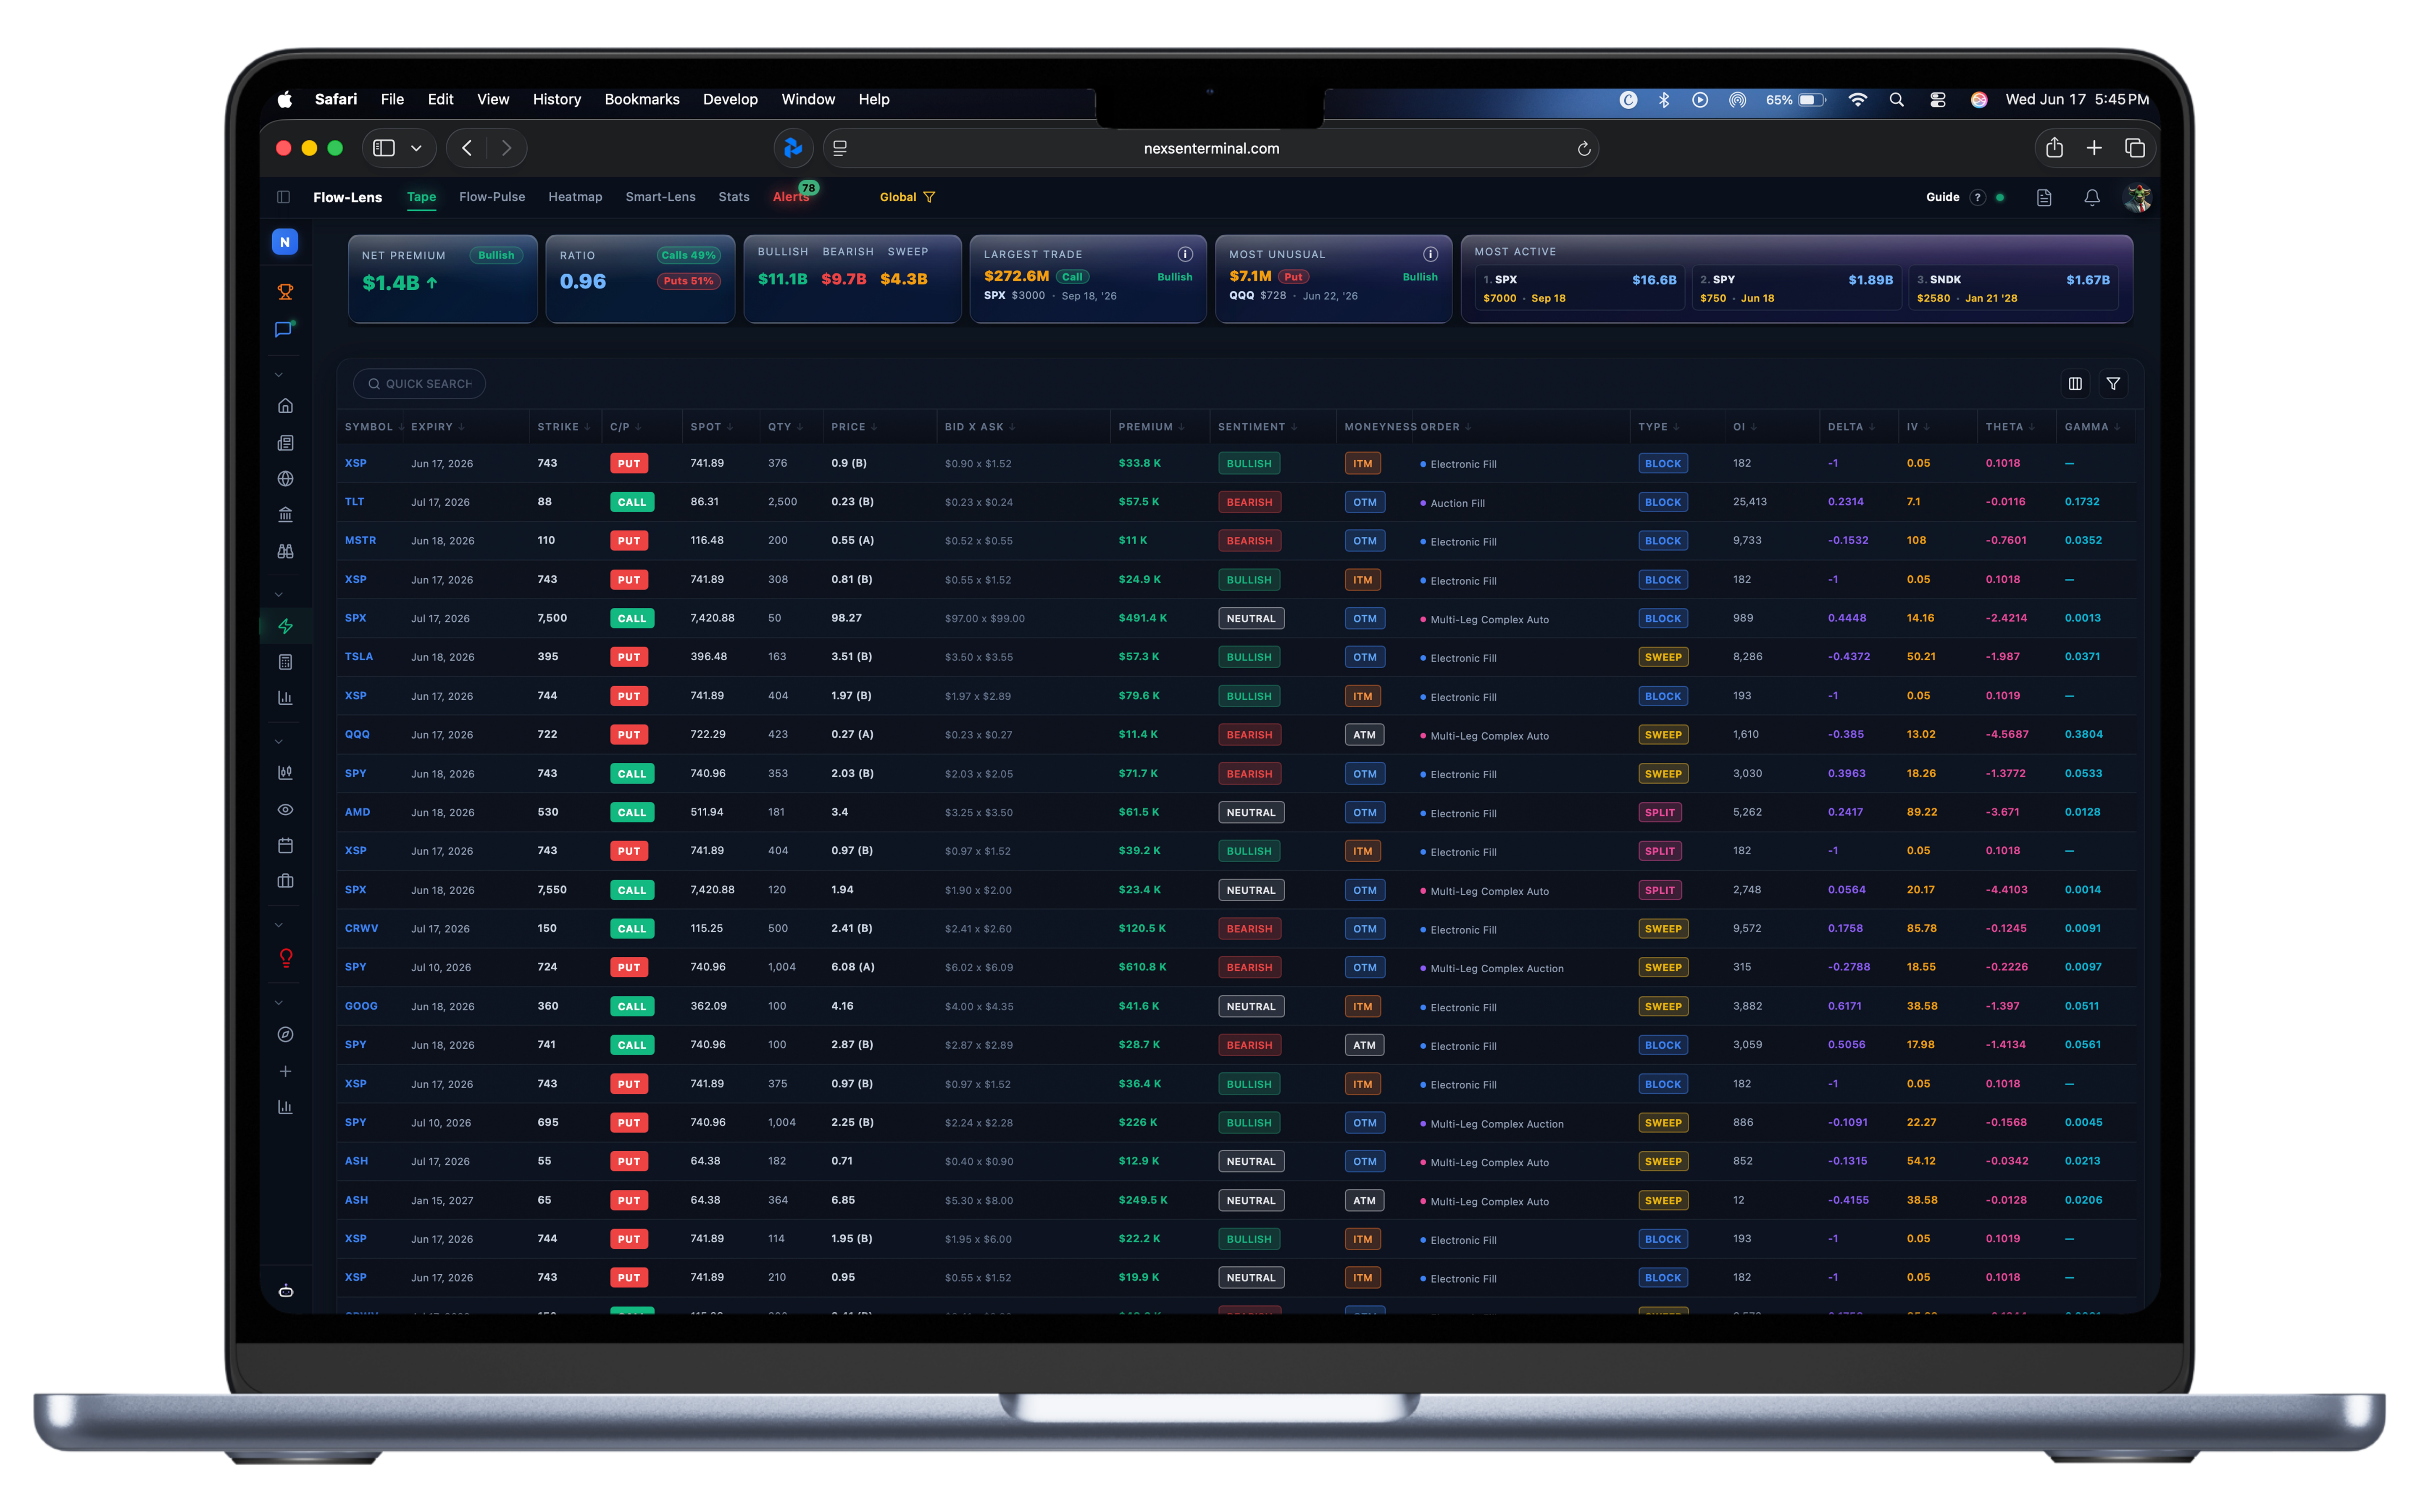
Task: Open the Develop menu in menu bar
Action: coord(730,99)
